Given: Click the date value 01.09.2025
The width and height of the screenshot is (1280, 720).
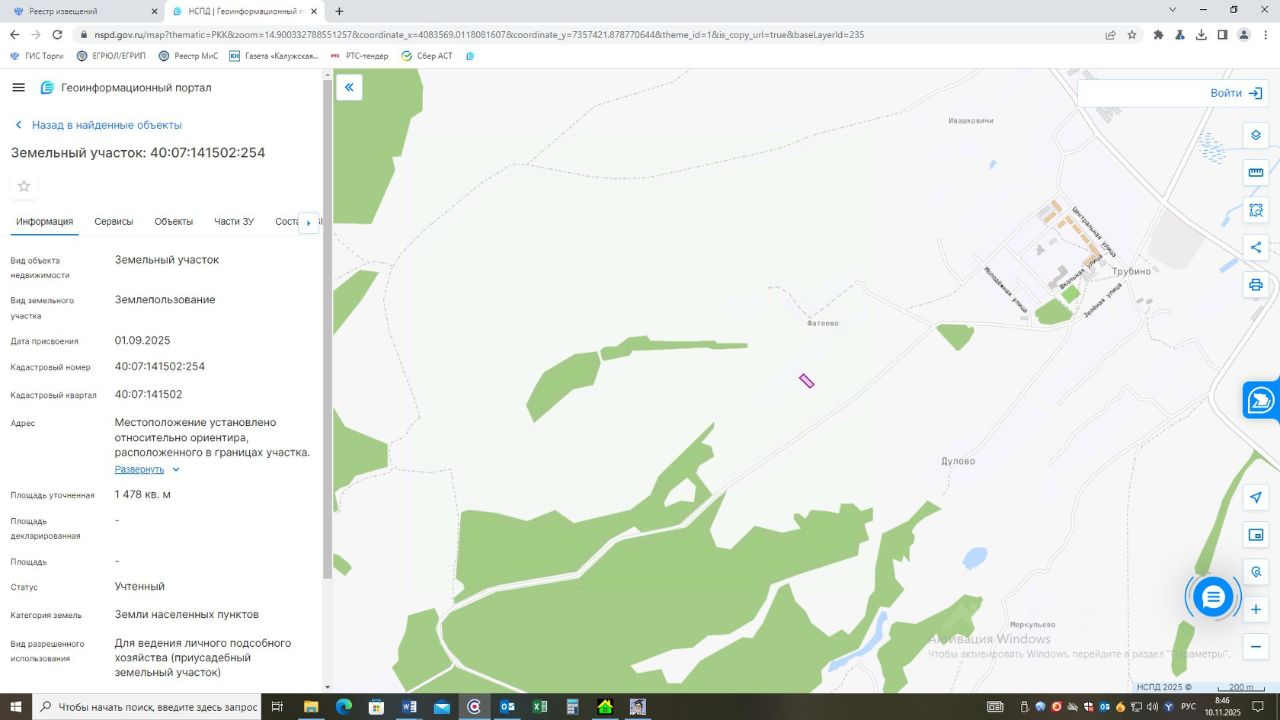Looking at the screenshot, I should [x=143, y=341].
